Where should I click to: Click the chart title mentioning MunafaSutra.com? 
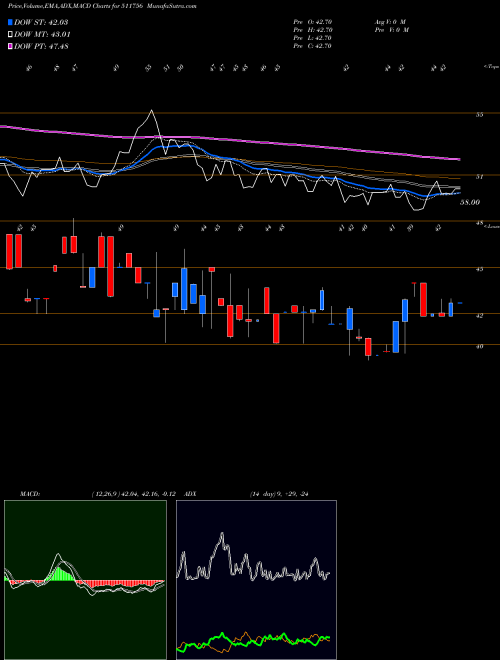pos(102,6)
